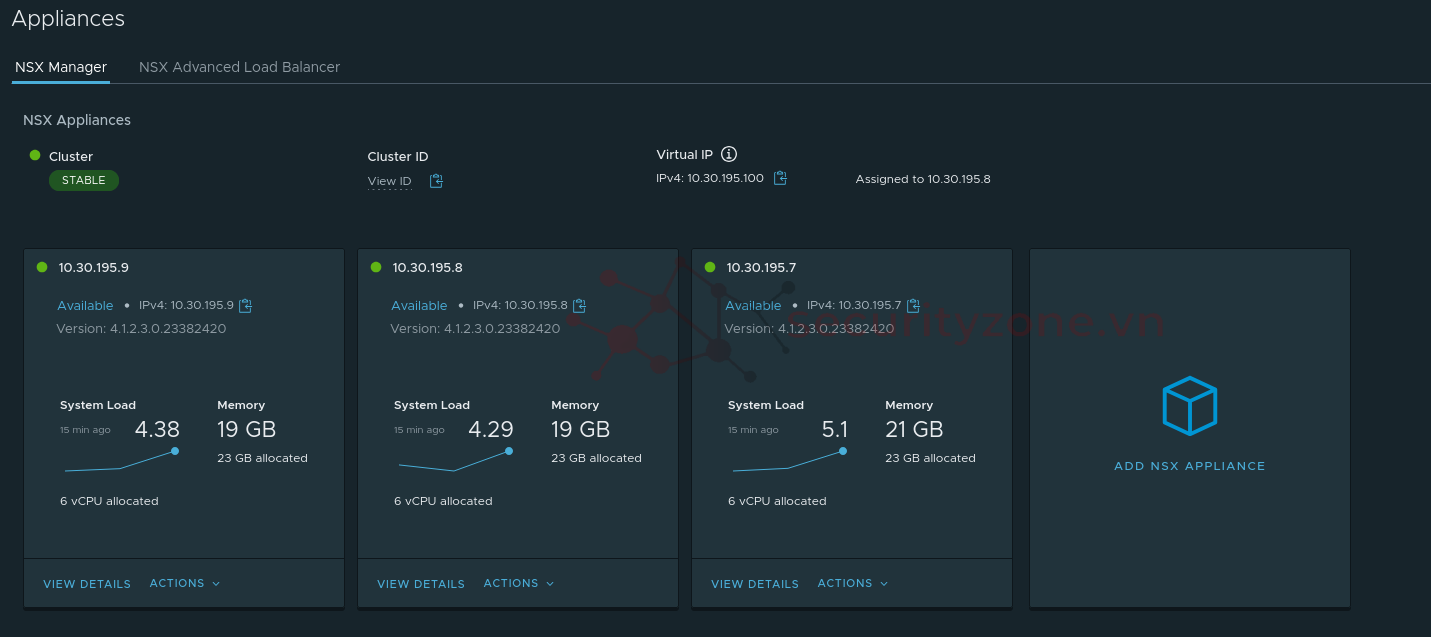Select the NSX Manager tab

61,67
